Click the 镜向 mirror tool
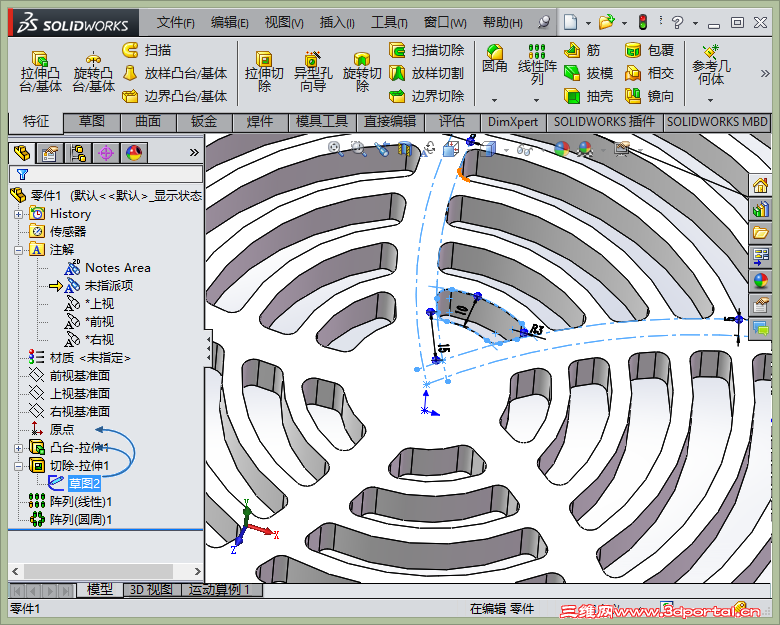Viewport: 780px width, 625px height. click(x=649, y=96)
